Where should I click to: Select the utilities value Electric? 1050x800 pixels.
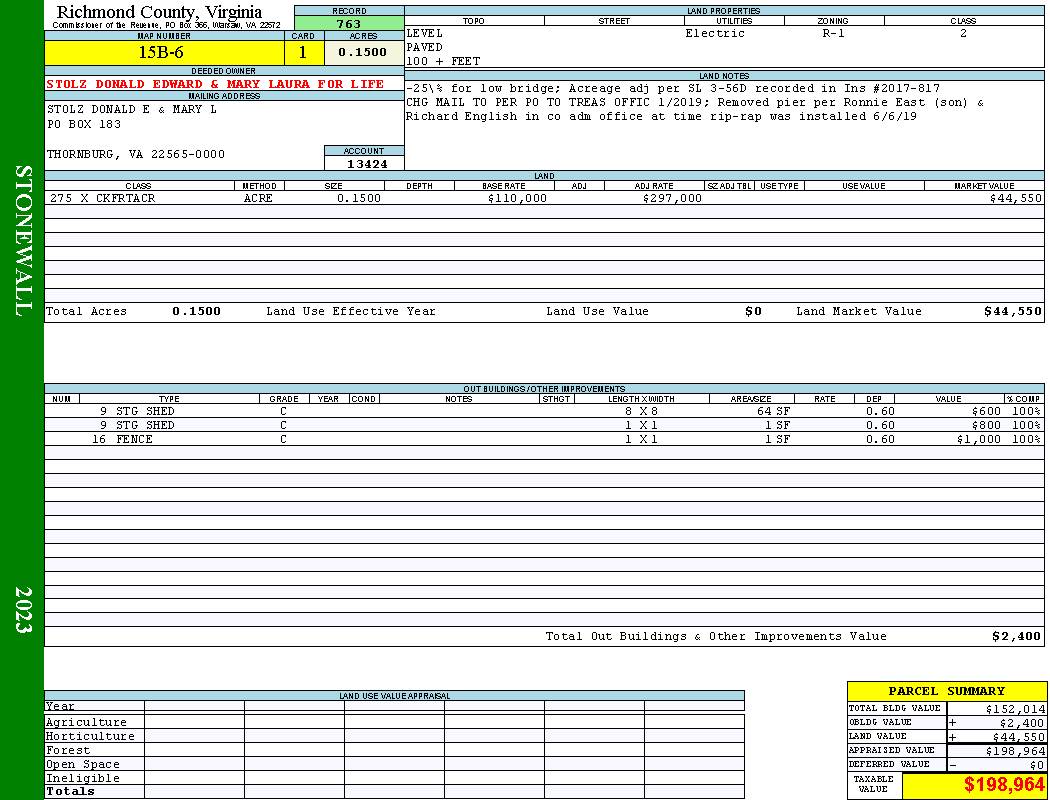[715, 33]
